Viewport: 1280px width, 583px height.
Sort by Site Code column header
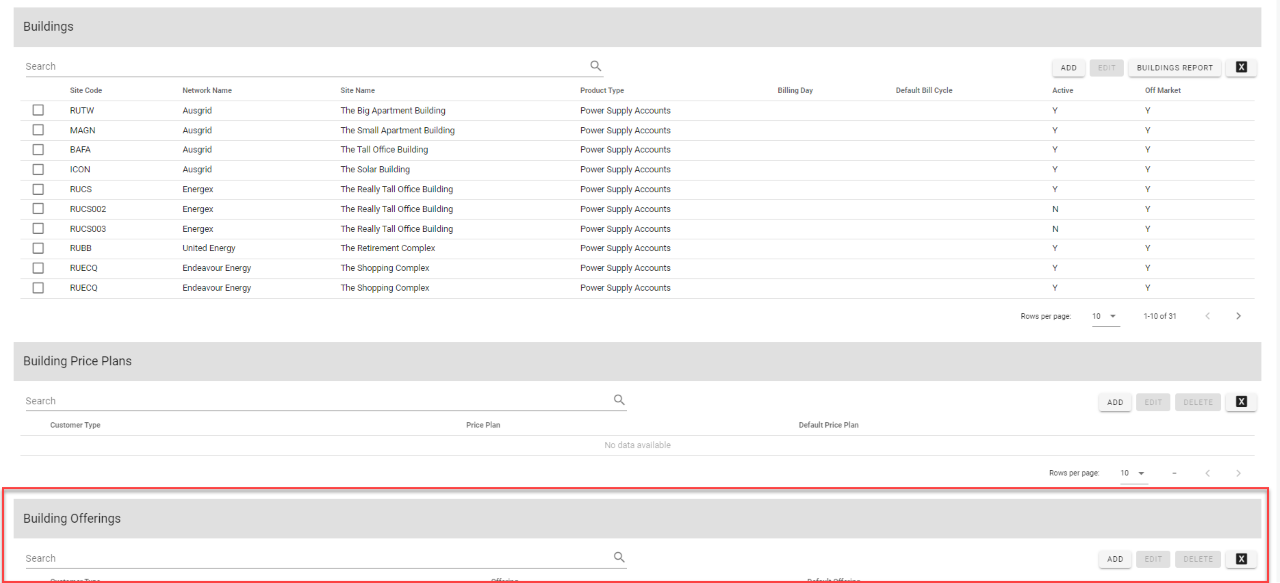86,90
